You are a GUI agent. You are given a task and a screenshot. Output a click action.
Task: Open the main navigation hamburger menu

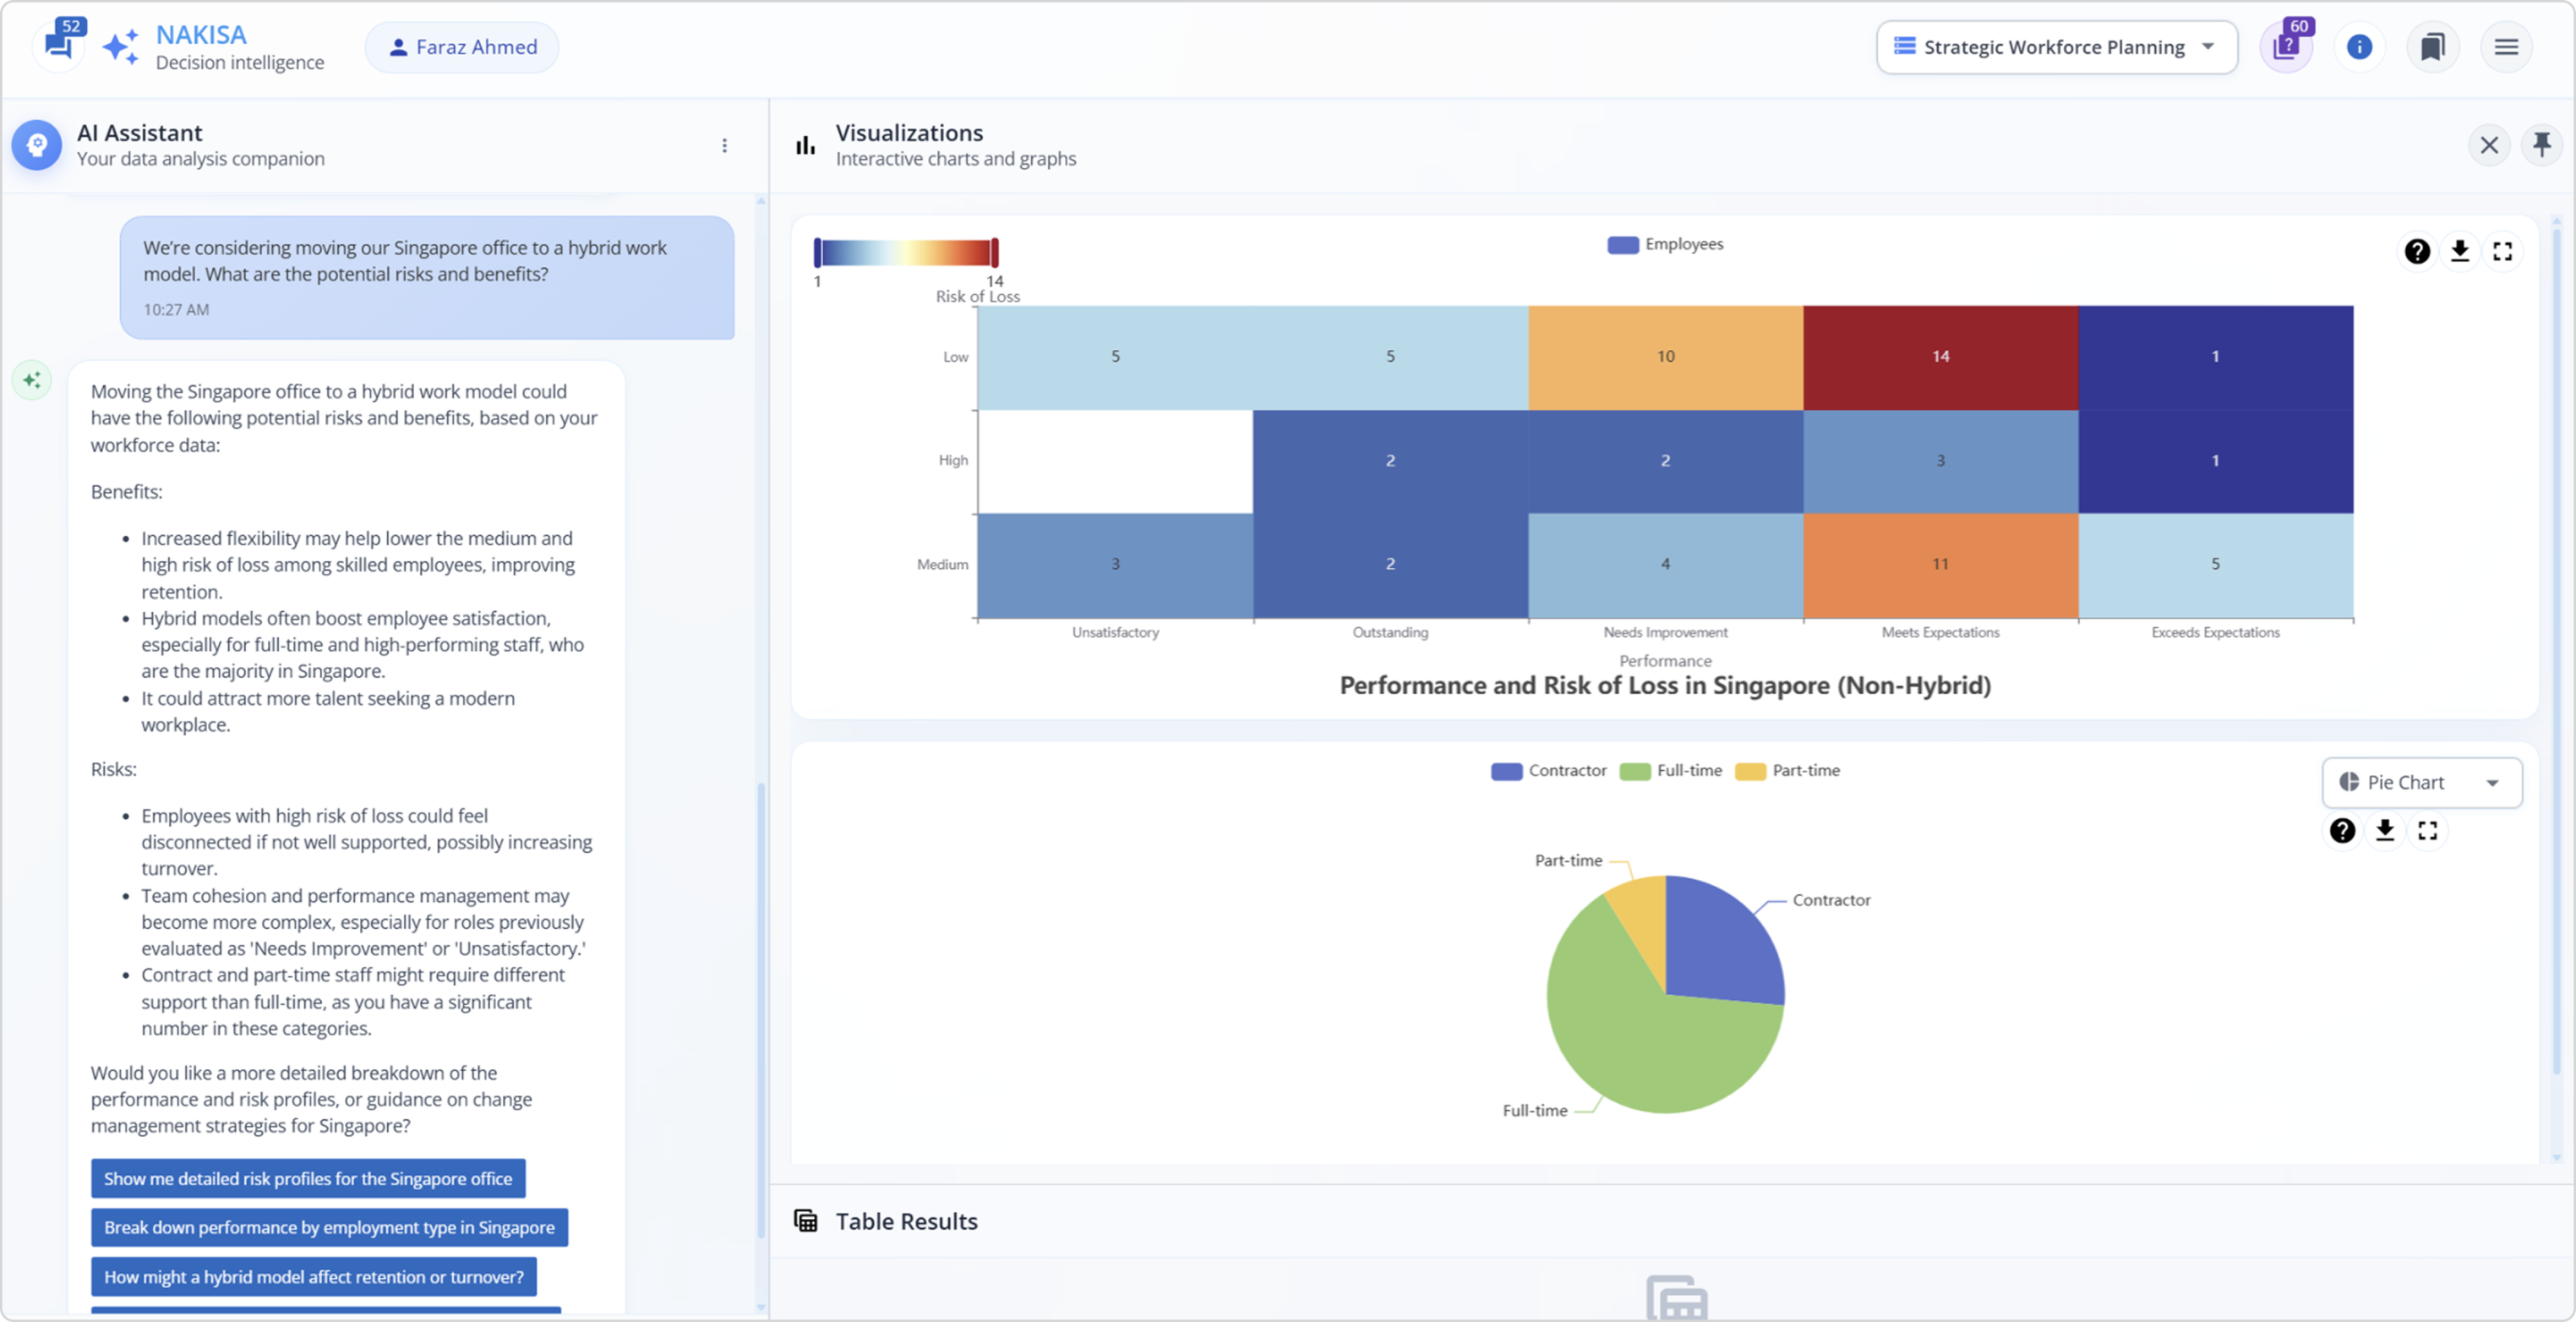pos(2506,46)
